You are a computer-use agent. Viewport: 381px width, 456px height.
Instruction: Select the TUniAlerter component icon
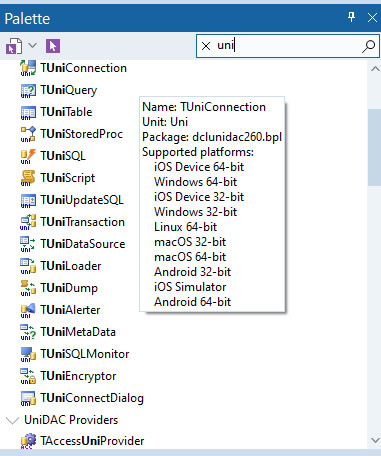(28, 310)
